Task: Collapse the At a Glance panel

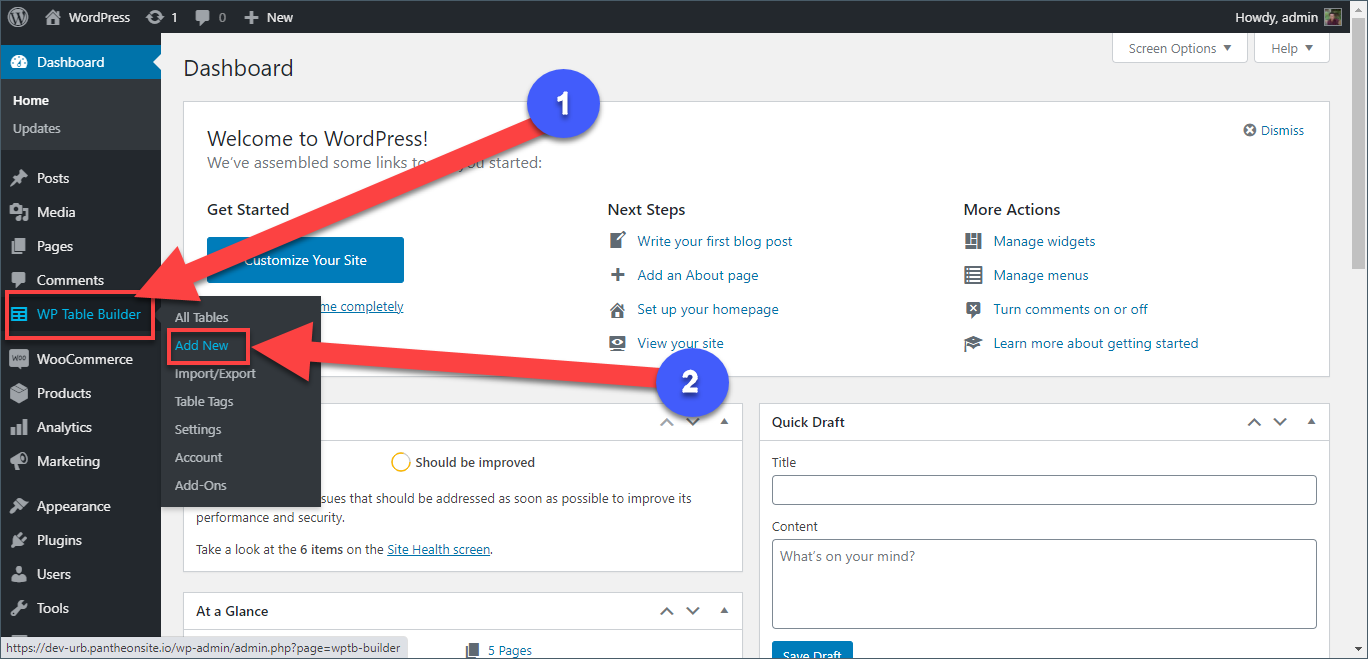Action: point(724,611)
